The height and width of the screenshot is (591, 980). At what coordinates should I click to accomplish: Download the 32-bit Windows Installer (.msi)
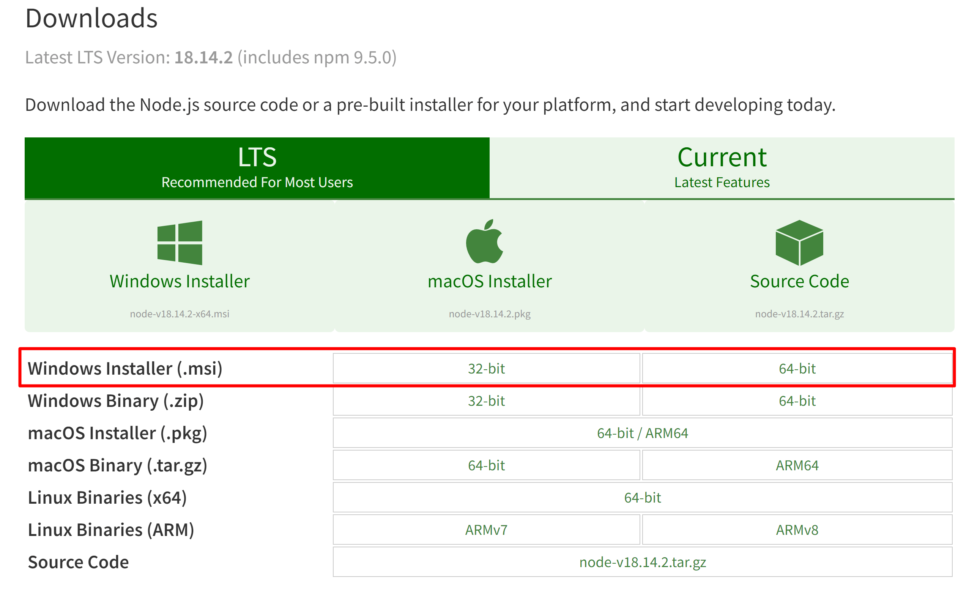pyautogui.click(x=486, y=368)
